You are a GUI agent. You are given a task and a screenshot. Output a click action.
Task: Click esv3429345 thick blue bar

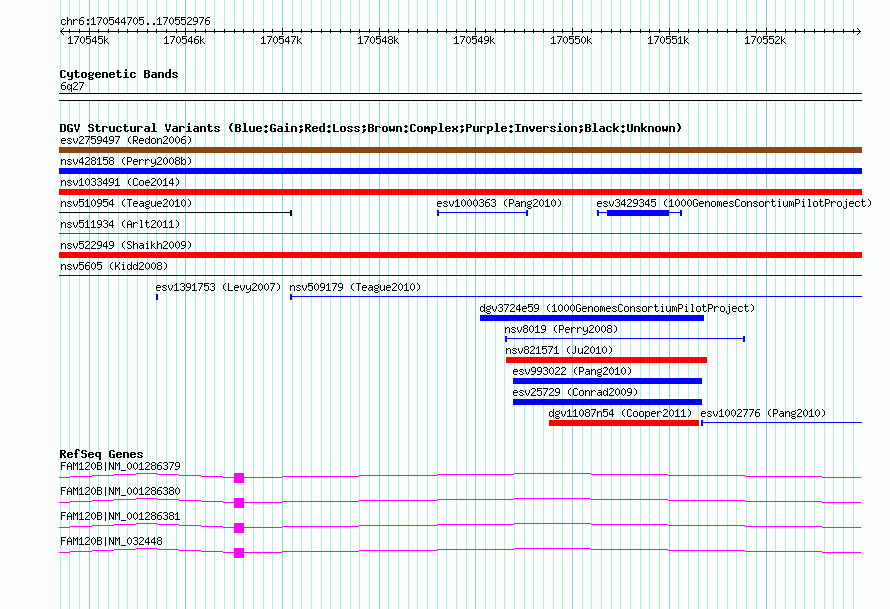(638, 213)
